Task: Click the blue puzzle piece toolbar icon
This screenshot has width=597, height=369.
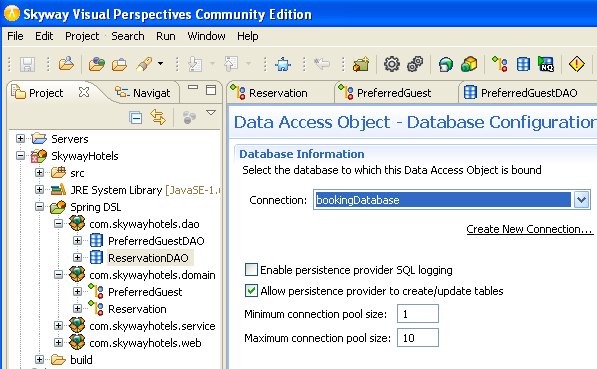Action: [283, 64]
